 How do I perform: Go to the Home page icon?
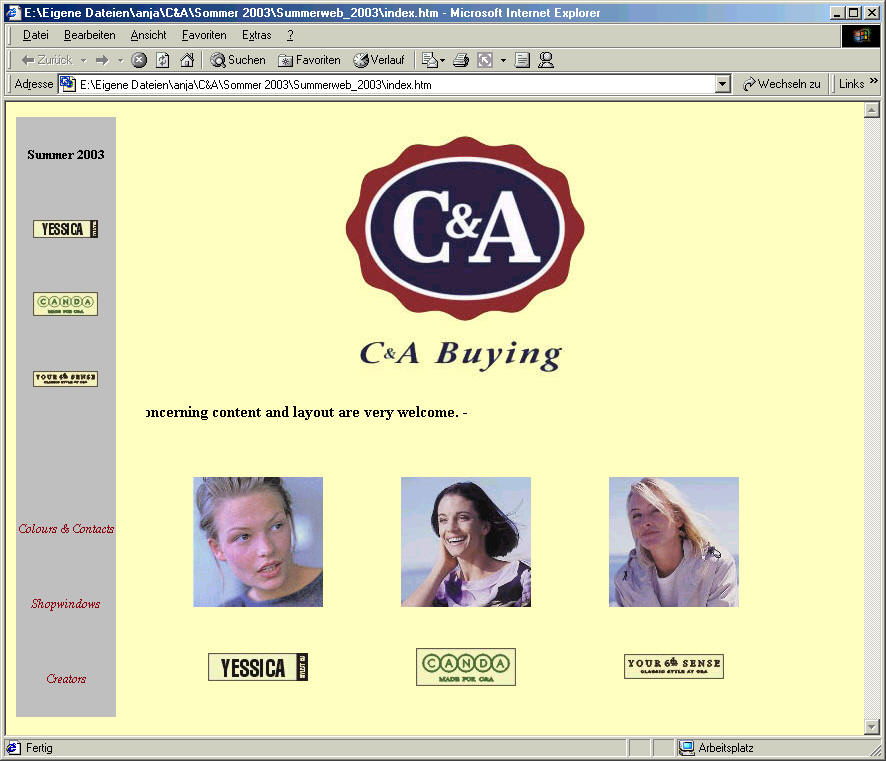click(186, 60)
